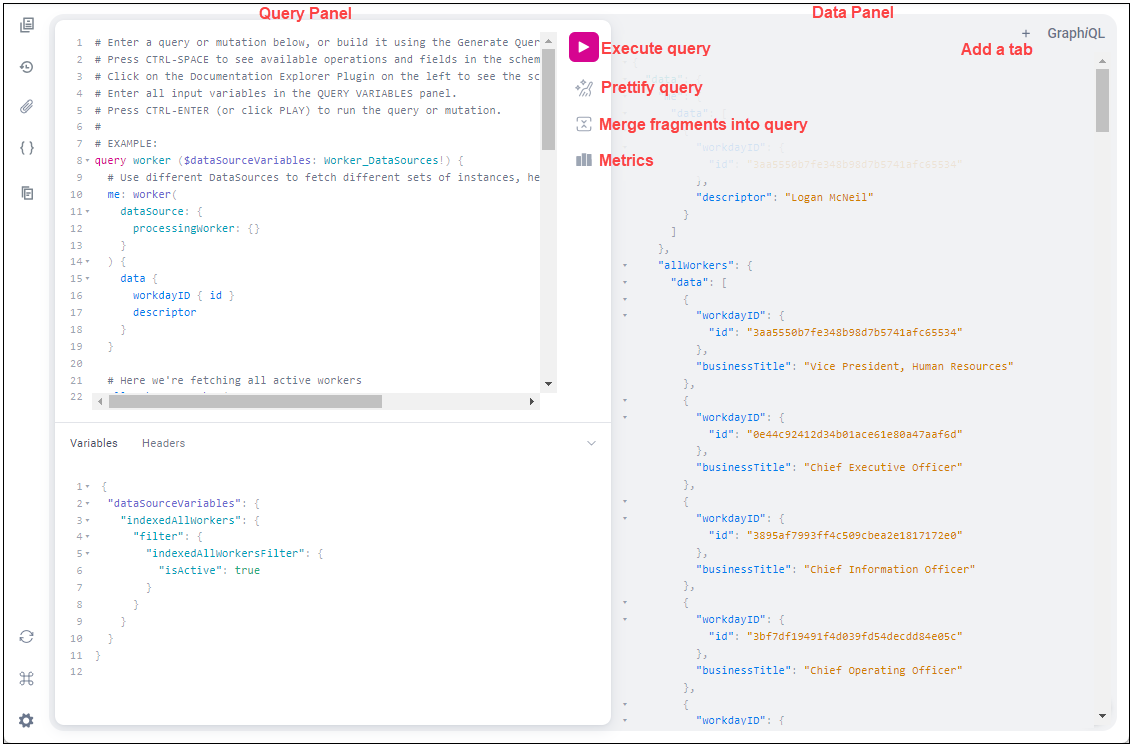Click "workdayID" field on query line 16
The height and width of the screenshot is (749, 1133).
(x=162, y=295)
